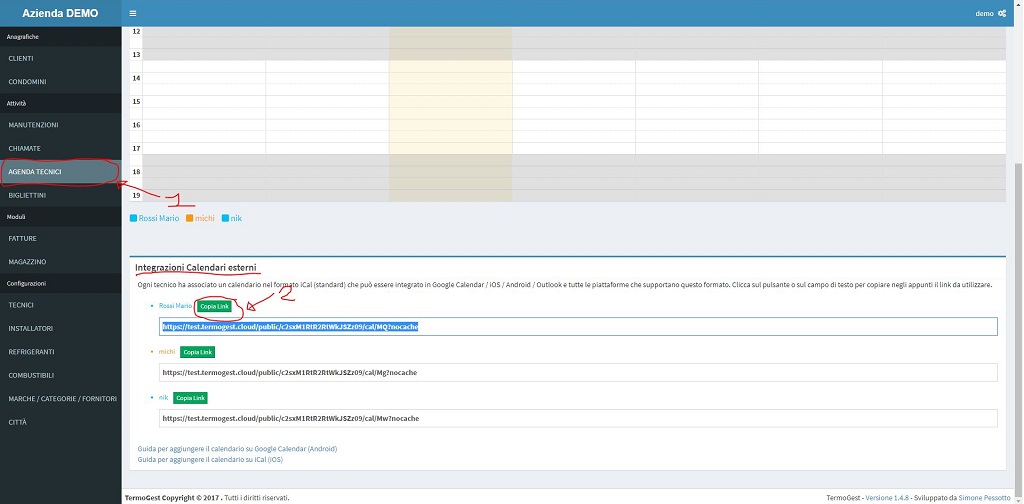The image size is (1024, 504).
Task: Toggle the hamburger sidebar menu icon
Action: pos(133,13)
